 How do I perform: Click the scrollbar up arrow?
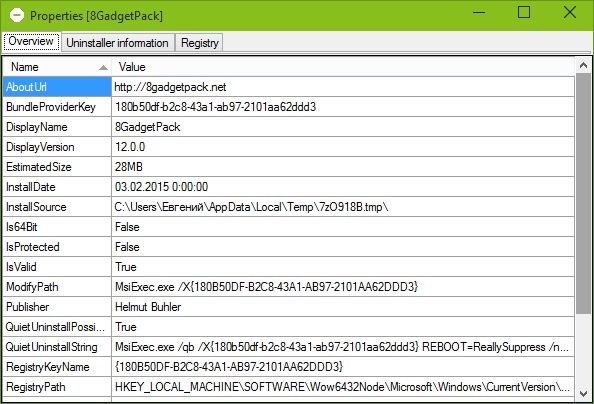coord(583,66)
